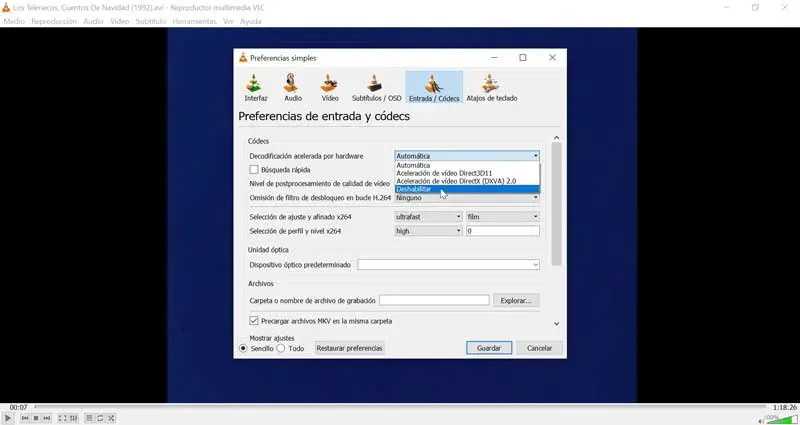
Task: Open the Subtítulo menu
Action: (151, 21)
